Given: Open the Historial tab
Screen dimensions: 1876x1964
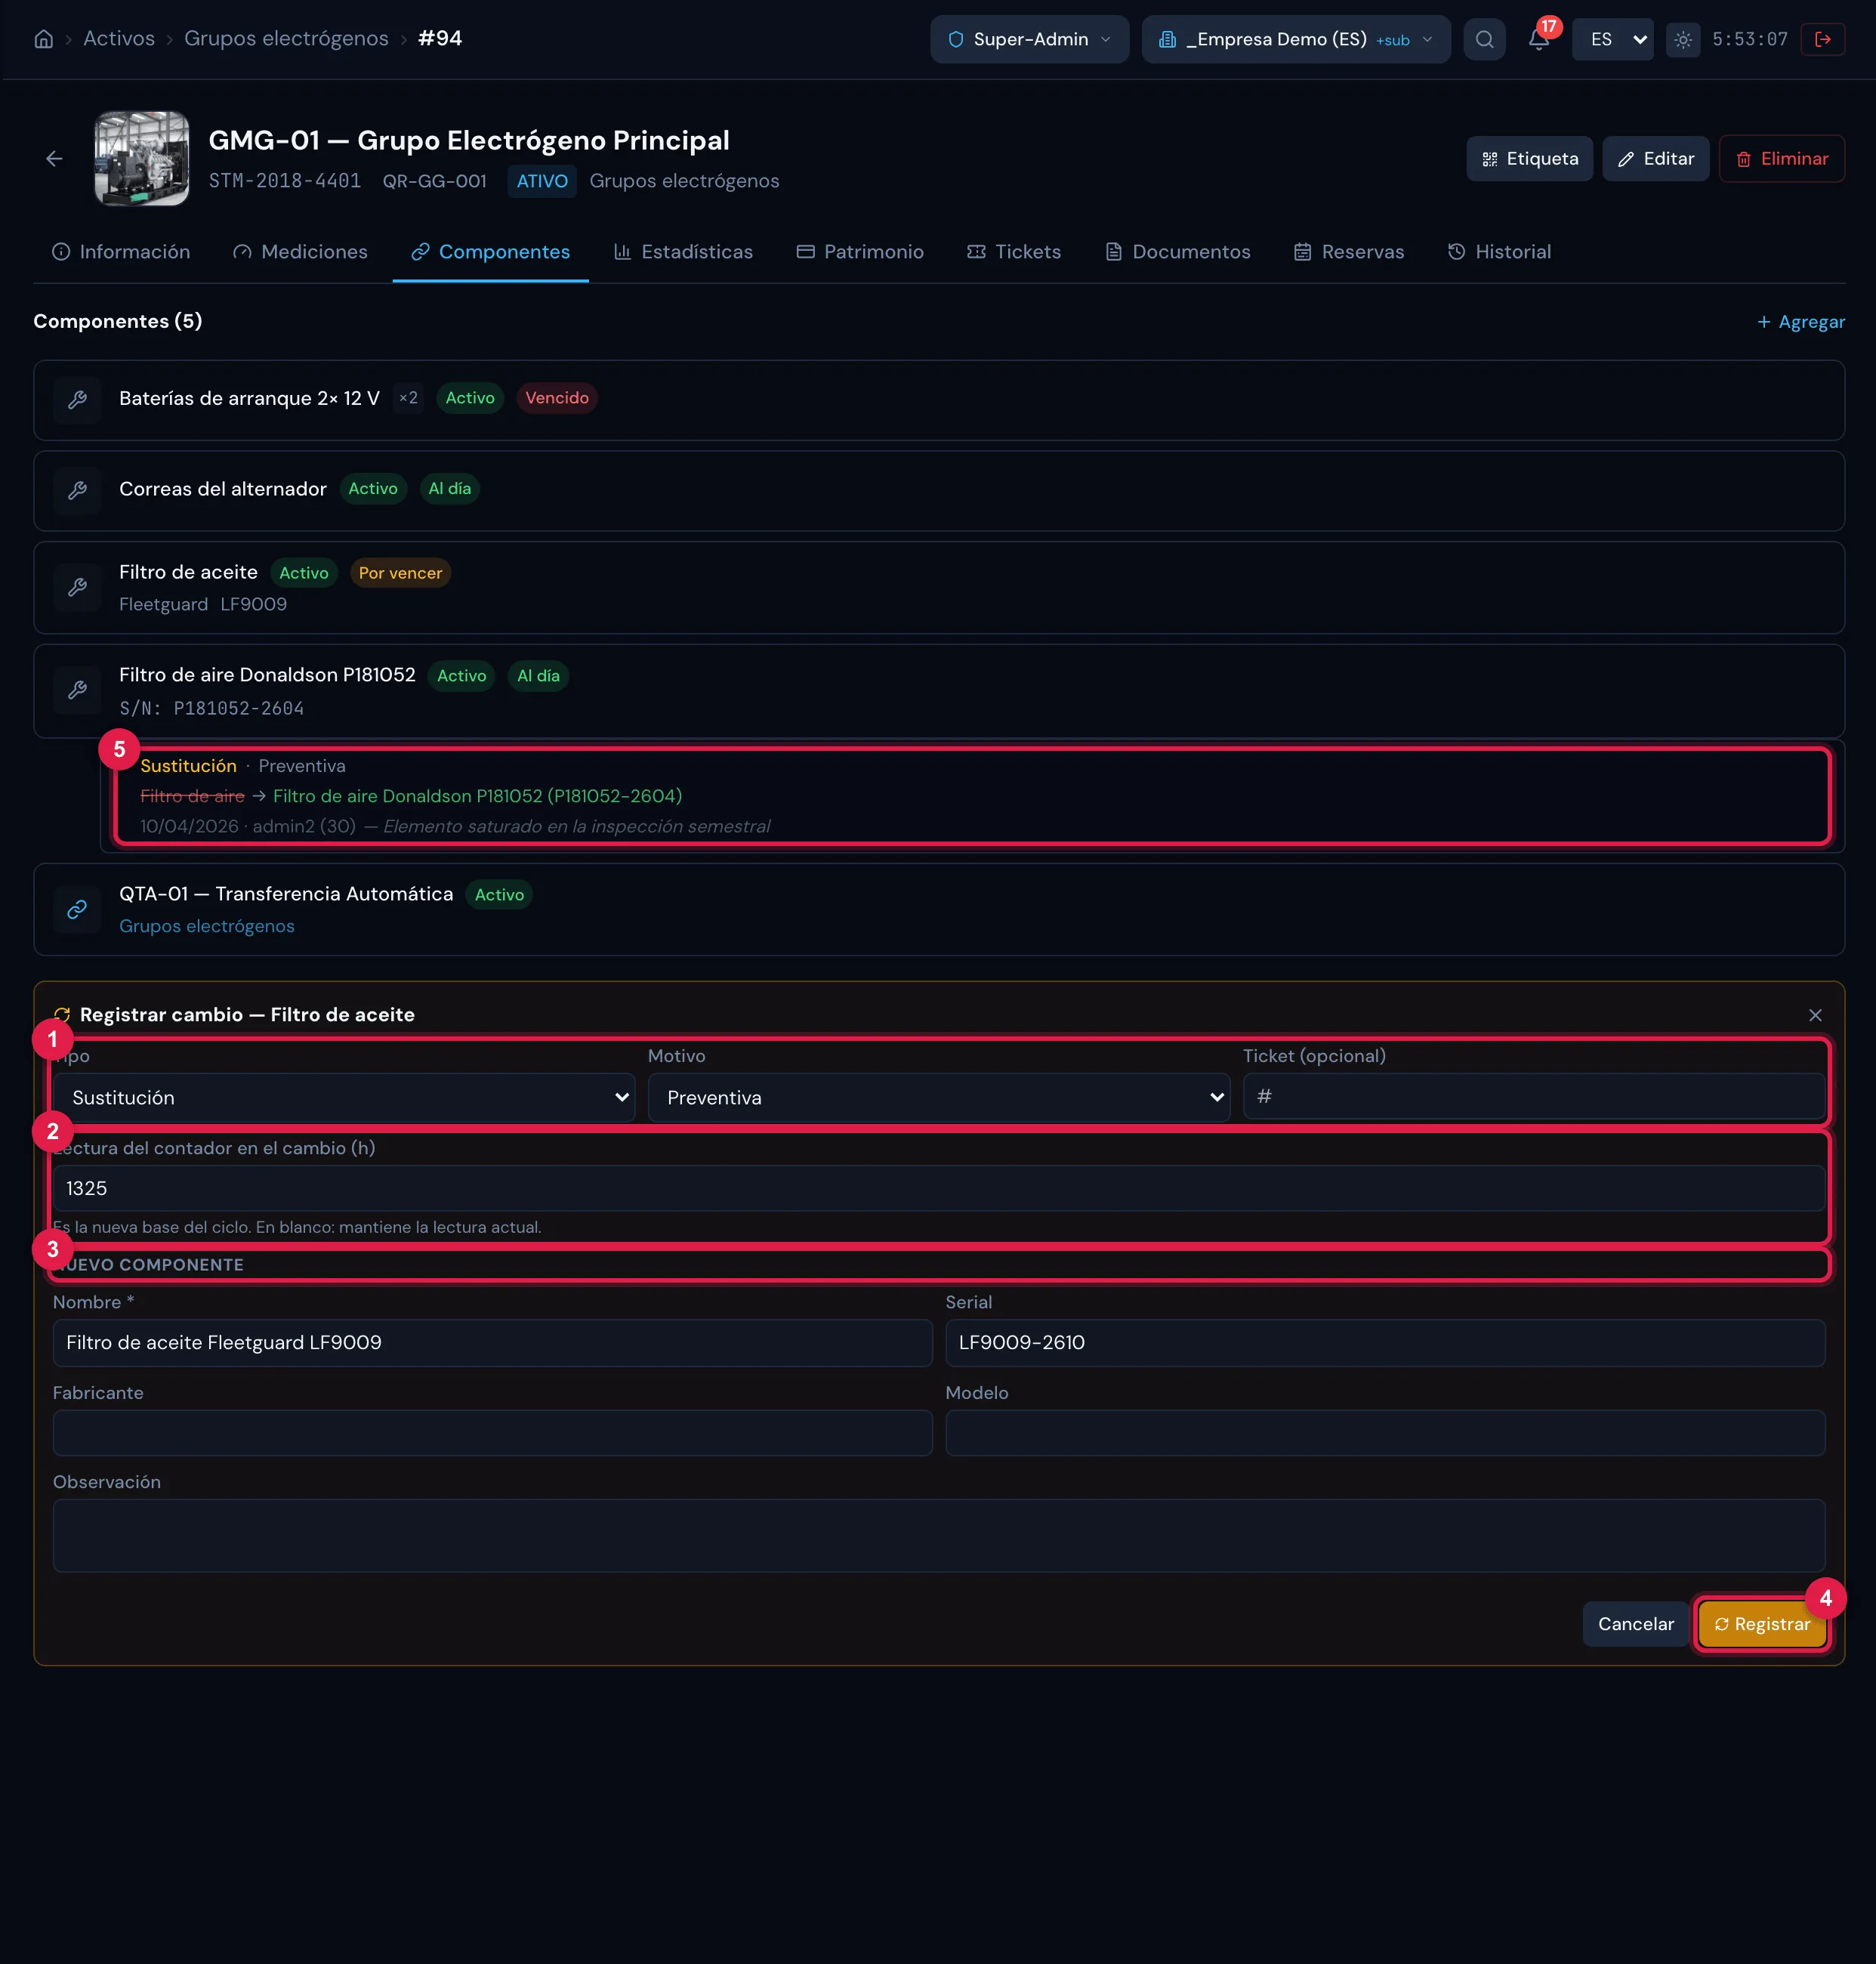Looking at the screenshot, I should point(1499,252).
